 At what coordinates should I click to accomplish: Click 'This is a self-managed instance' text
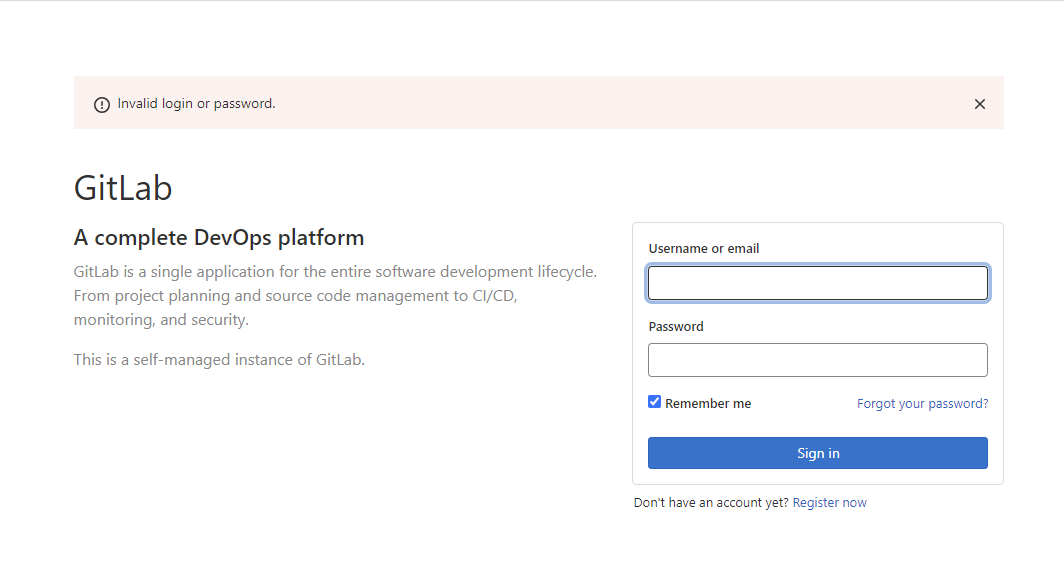(219, 360)
